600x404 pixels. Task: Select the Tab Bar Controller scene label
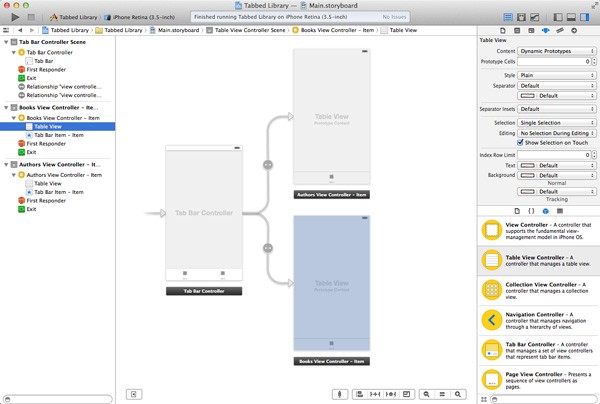pos(204,291)
